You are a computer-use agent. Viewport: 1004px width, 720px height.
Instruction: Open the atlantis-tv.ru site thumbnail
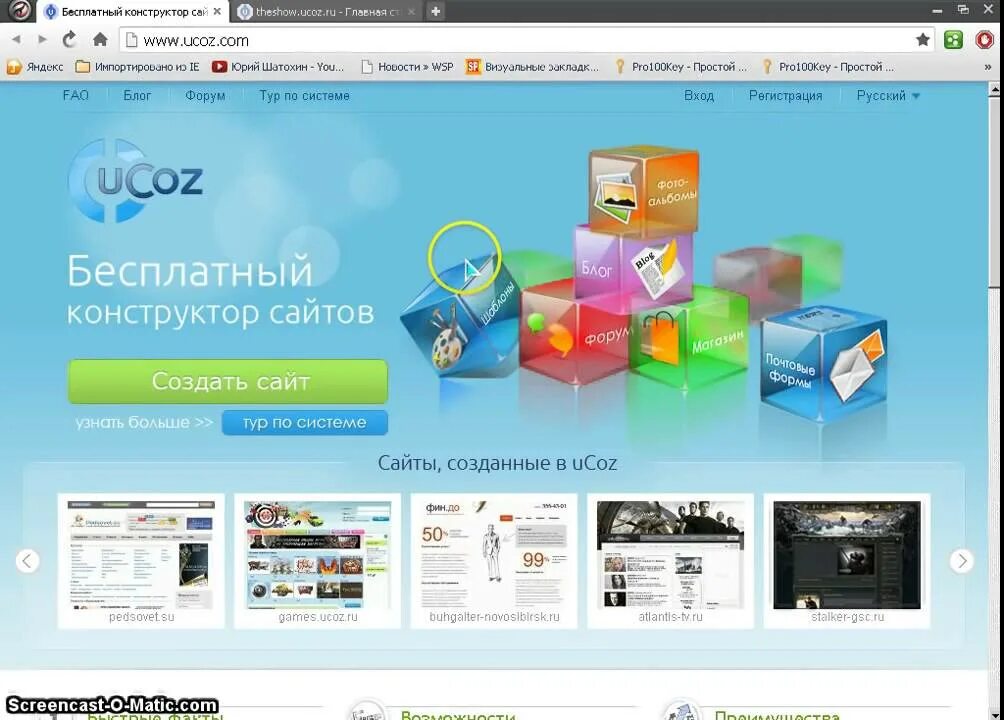pyautogui.click(x=670, y=561)
